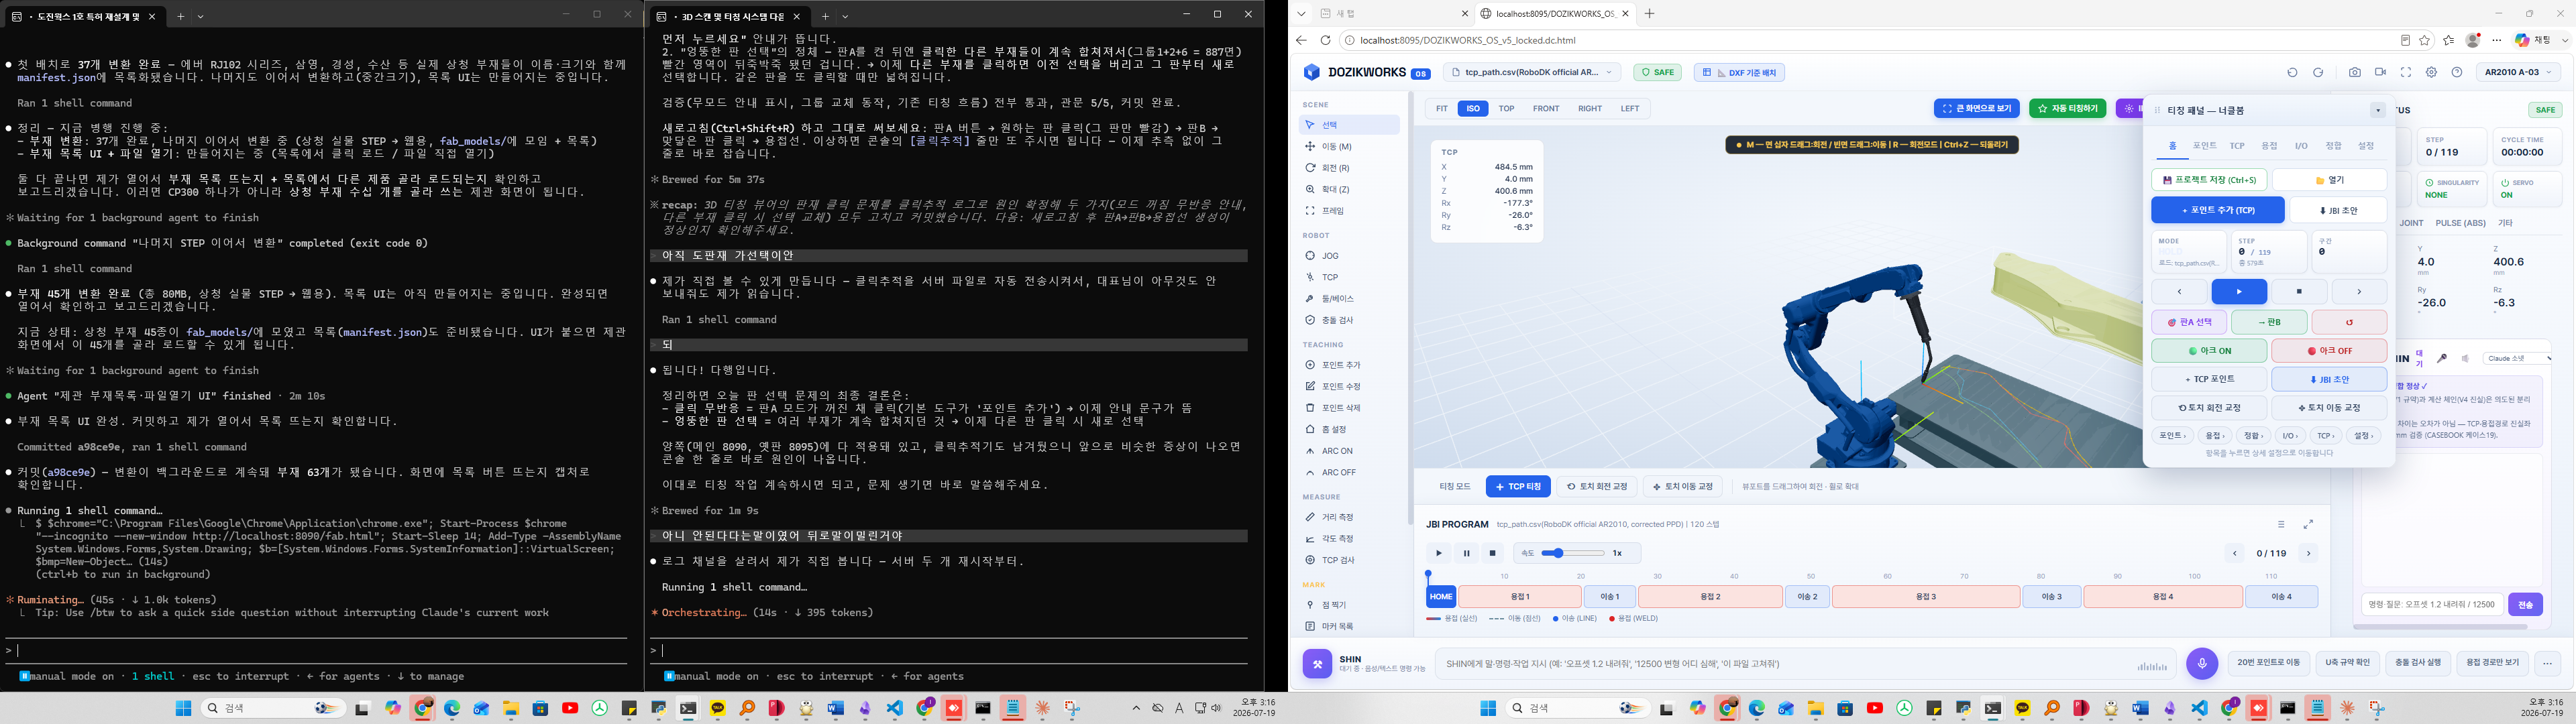Screen dimensions: 2576x724
Task: Open the JOG robot control
Action: pos(1349,256)
